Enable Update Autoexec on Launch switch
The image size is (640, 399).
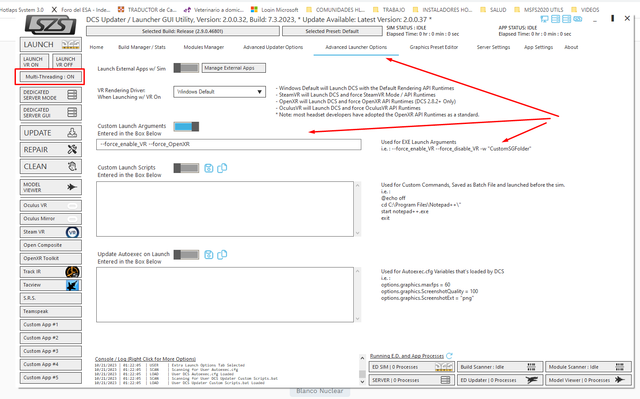(186, 255)
